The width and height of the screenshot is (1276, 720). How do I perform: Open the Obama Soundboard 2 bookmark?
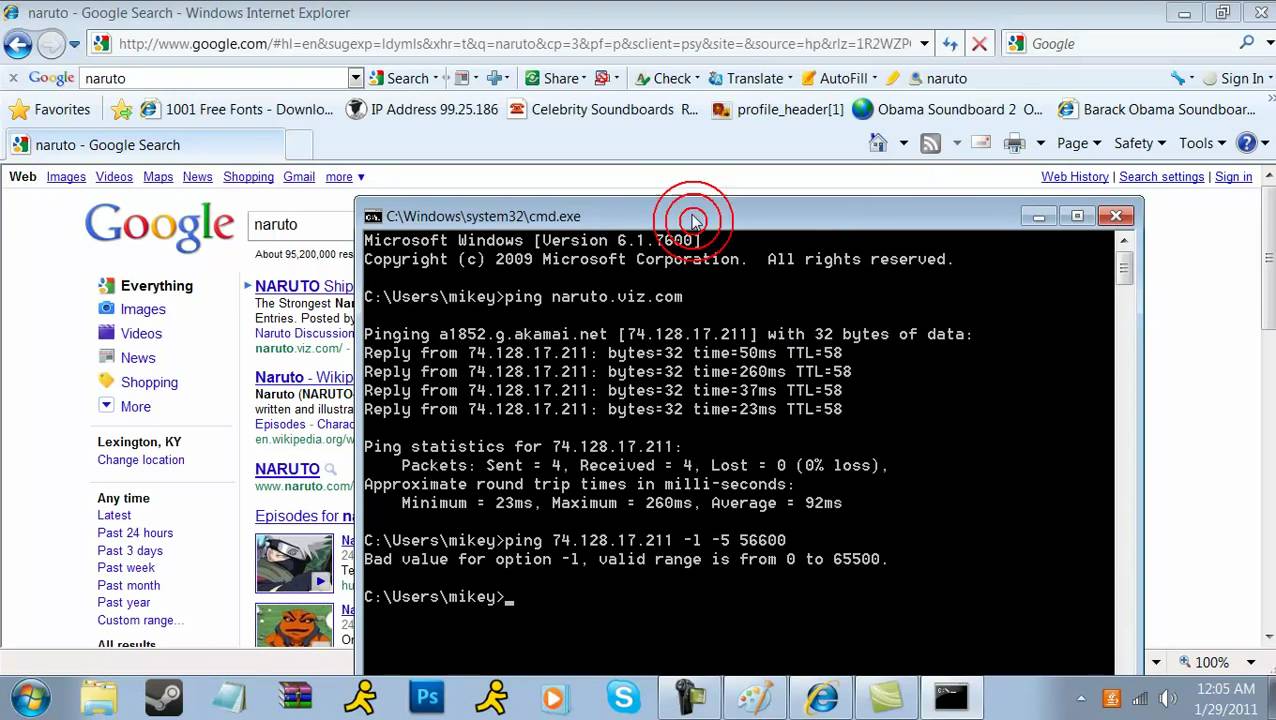click(947, 109)
